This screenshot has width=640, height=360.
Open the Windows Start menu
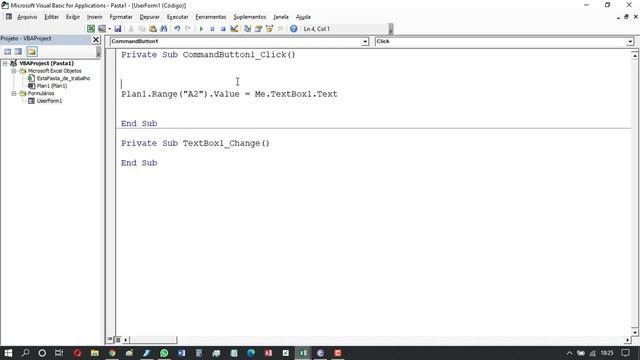[8, 353]
